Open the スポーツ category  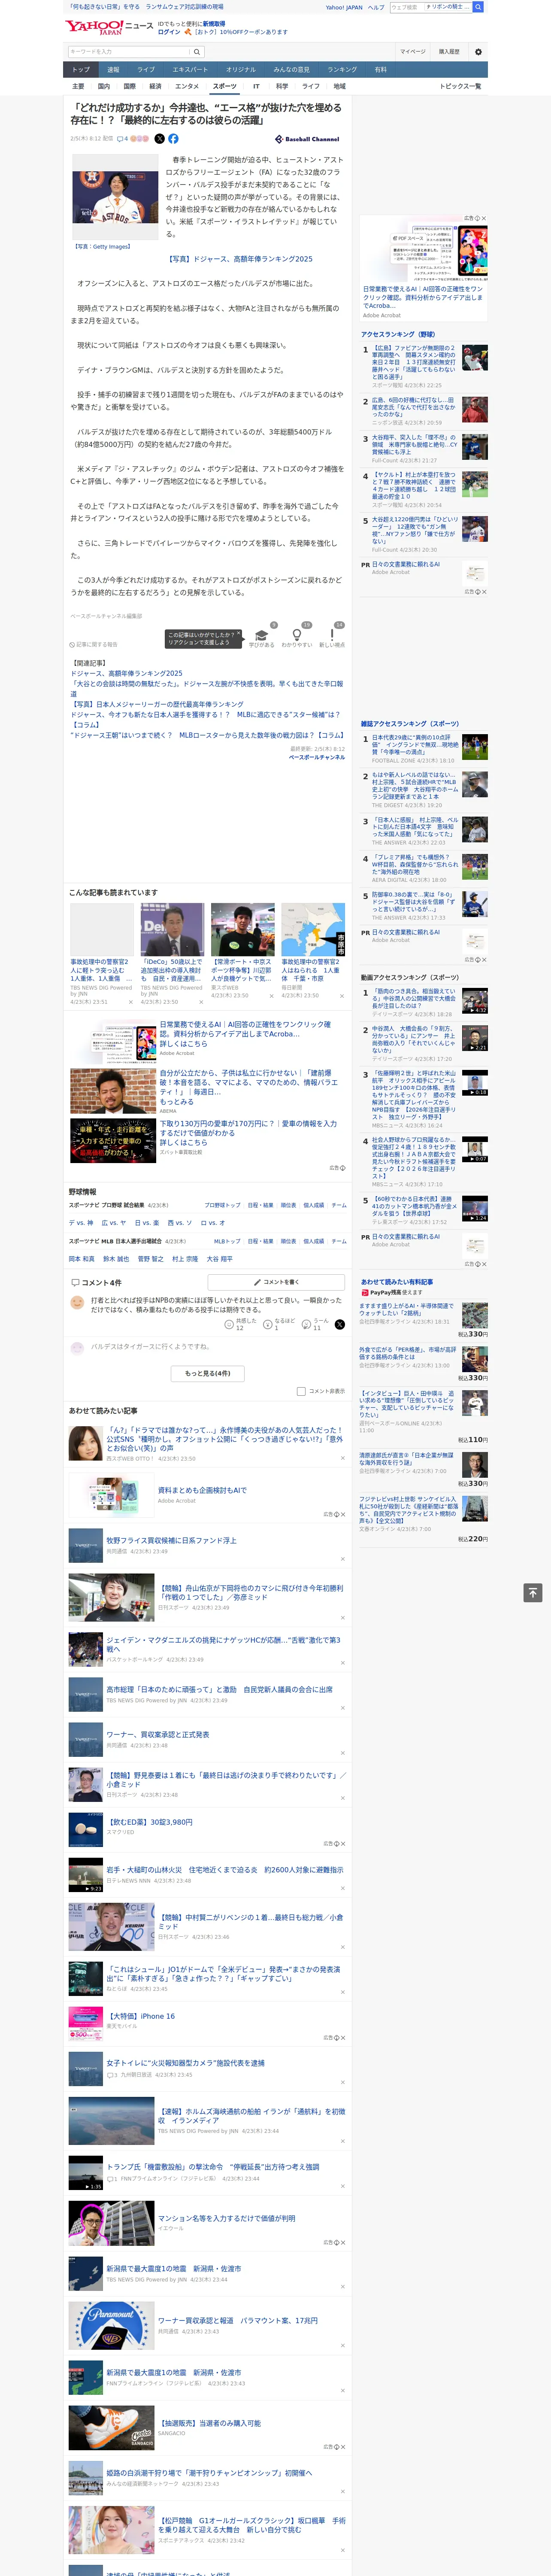pos(225,86)
